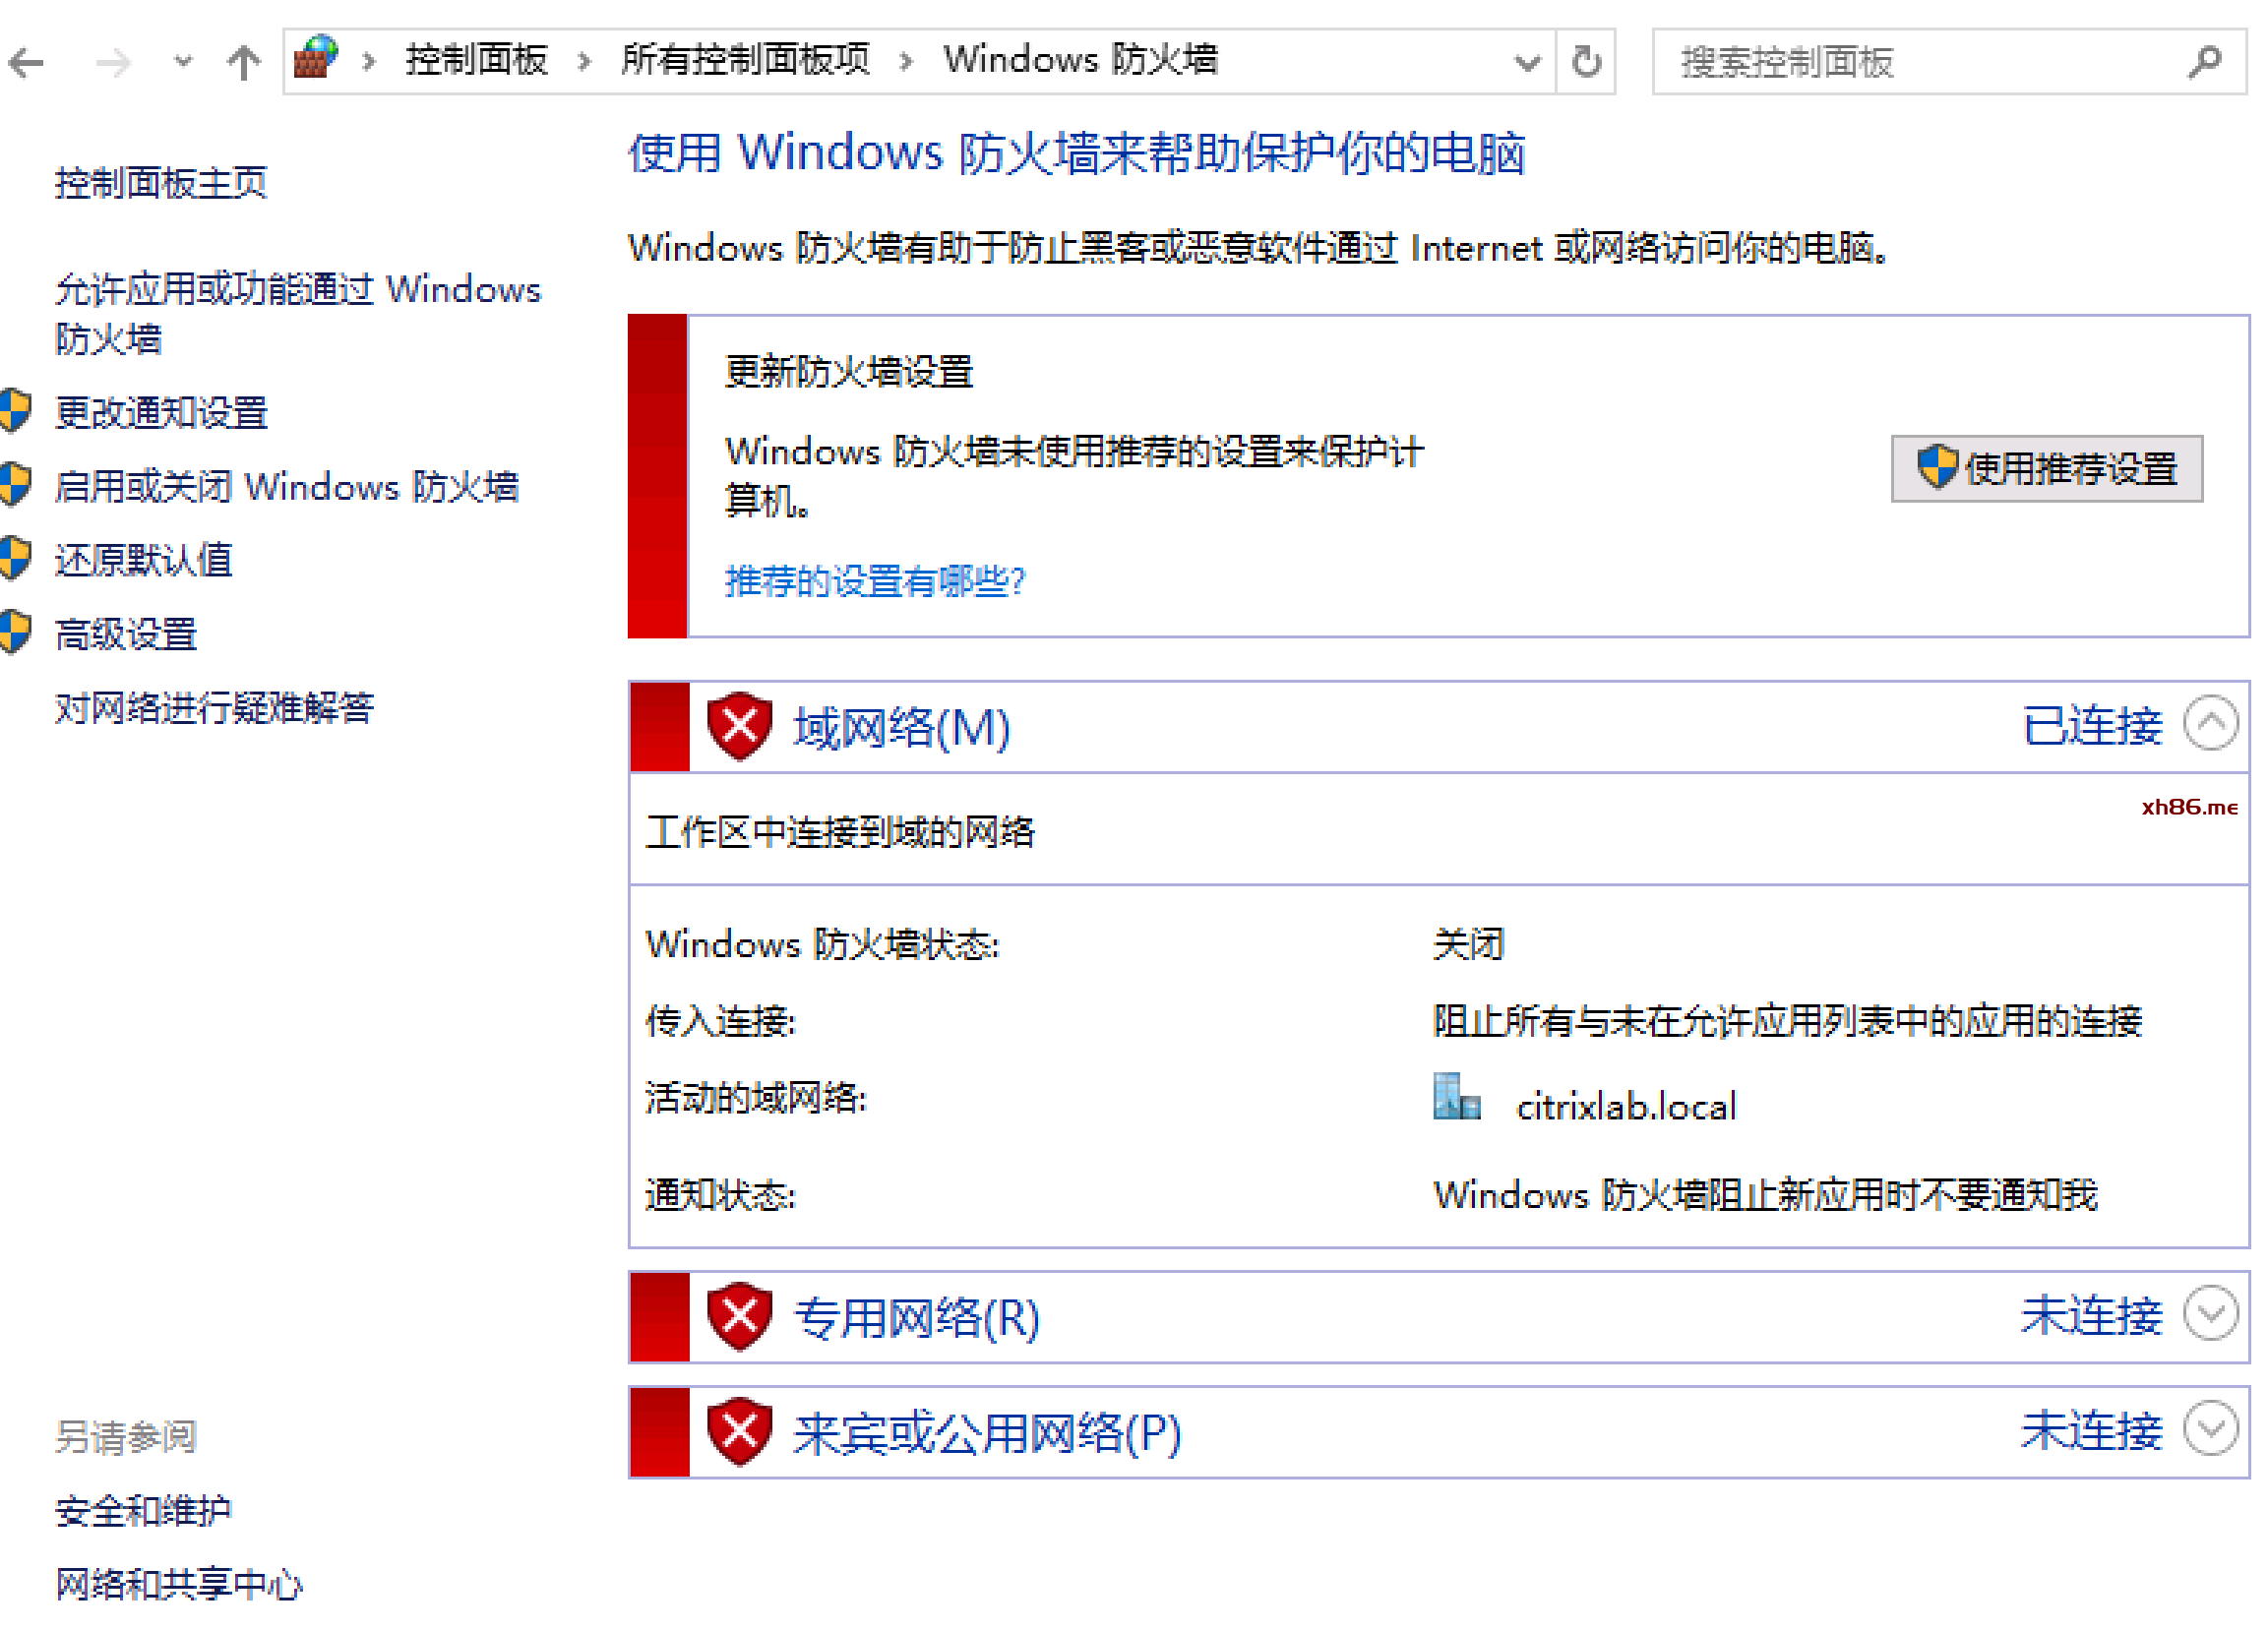Click the back navigation arrow
This screenshot has width=2268, height=1630.
tap(27, 63)
